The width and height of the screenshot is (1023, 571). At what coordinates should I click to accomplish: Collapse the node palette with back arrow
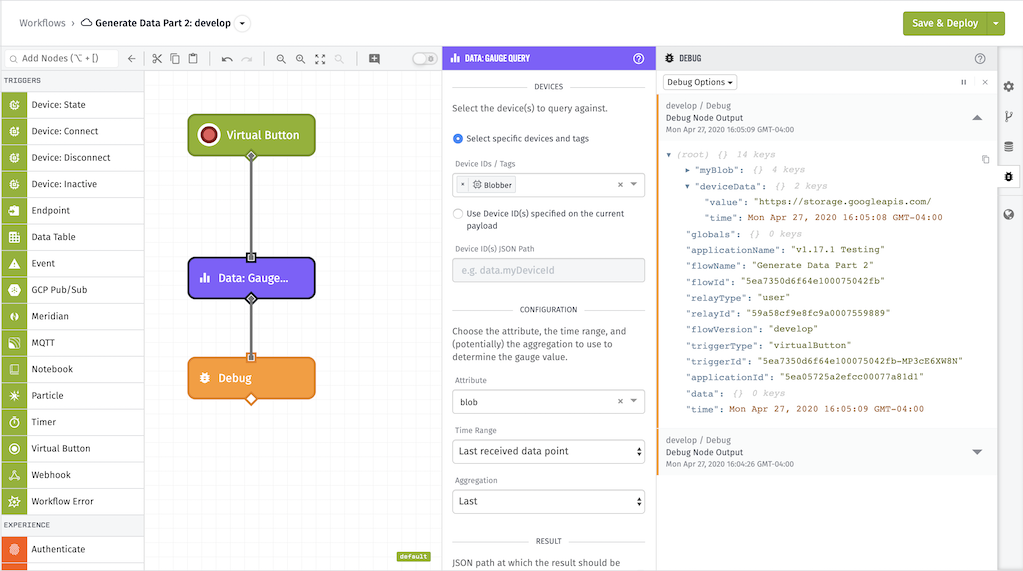131,59
